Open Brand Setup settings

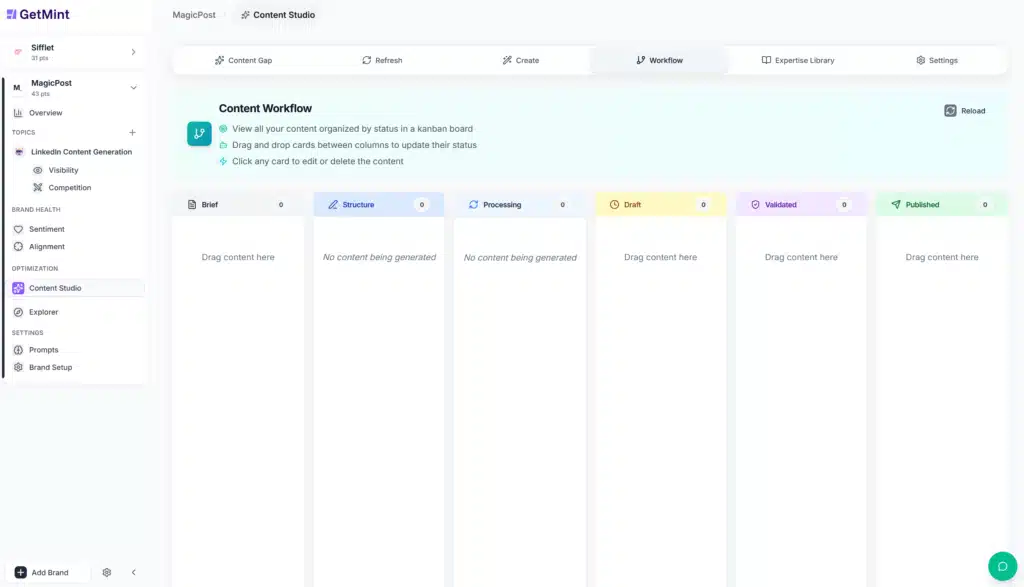50,368
